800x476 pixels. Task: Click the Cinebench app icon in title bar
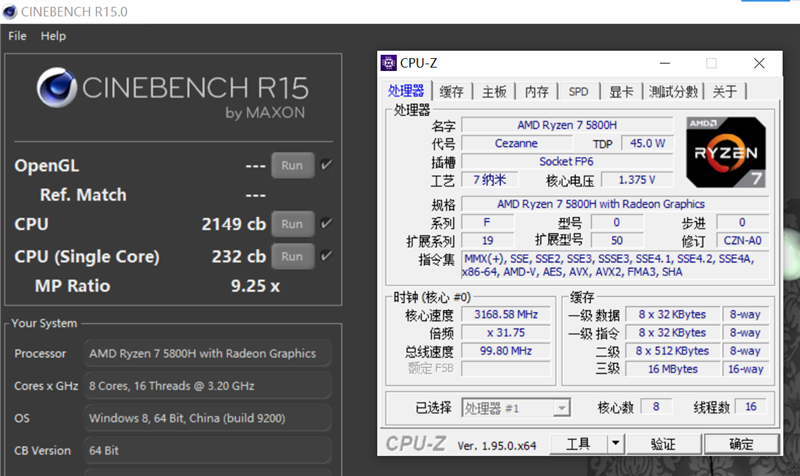(x=10, y=11)
